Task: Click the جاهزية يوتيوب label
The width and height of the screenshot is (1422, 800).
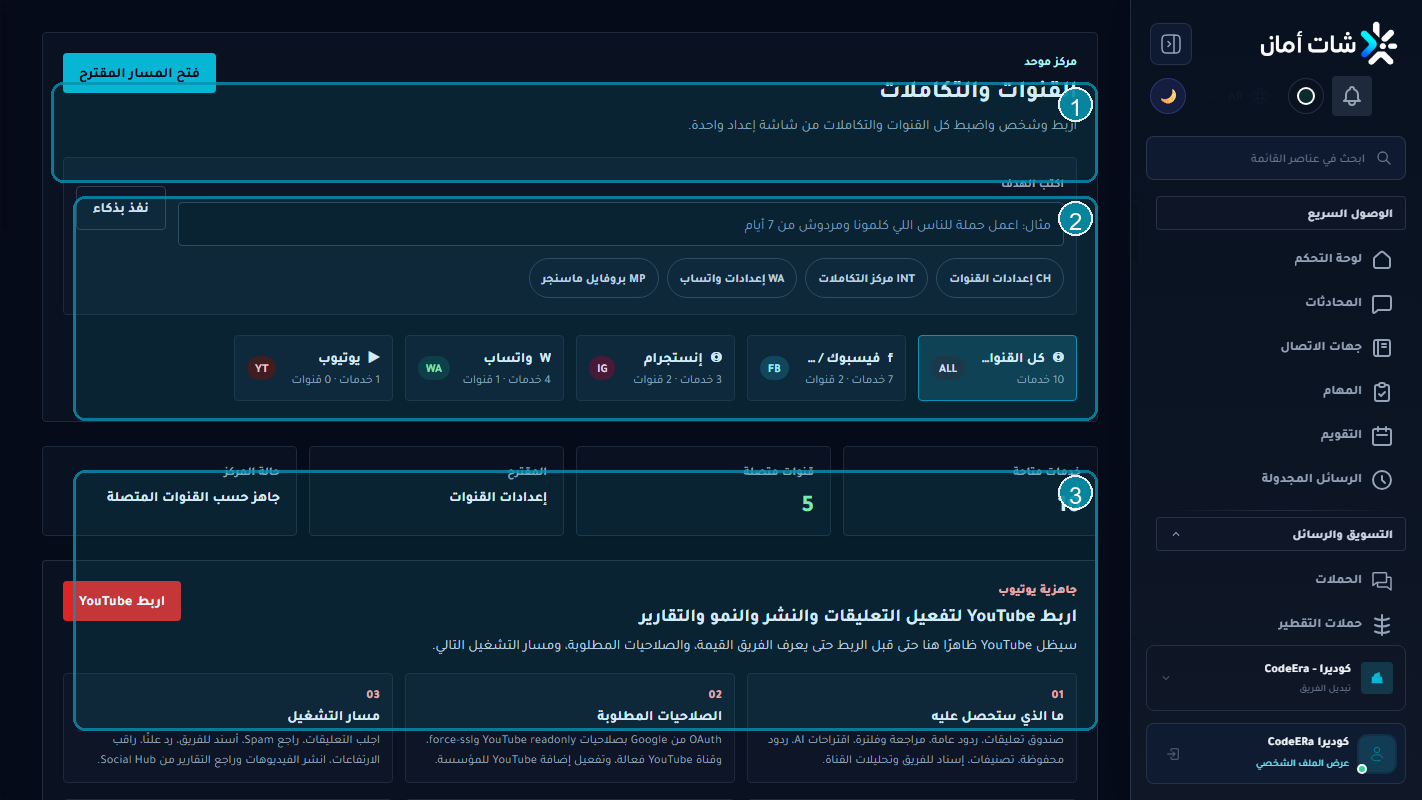Action: point(1038,590)
